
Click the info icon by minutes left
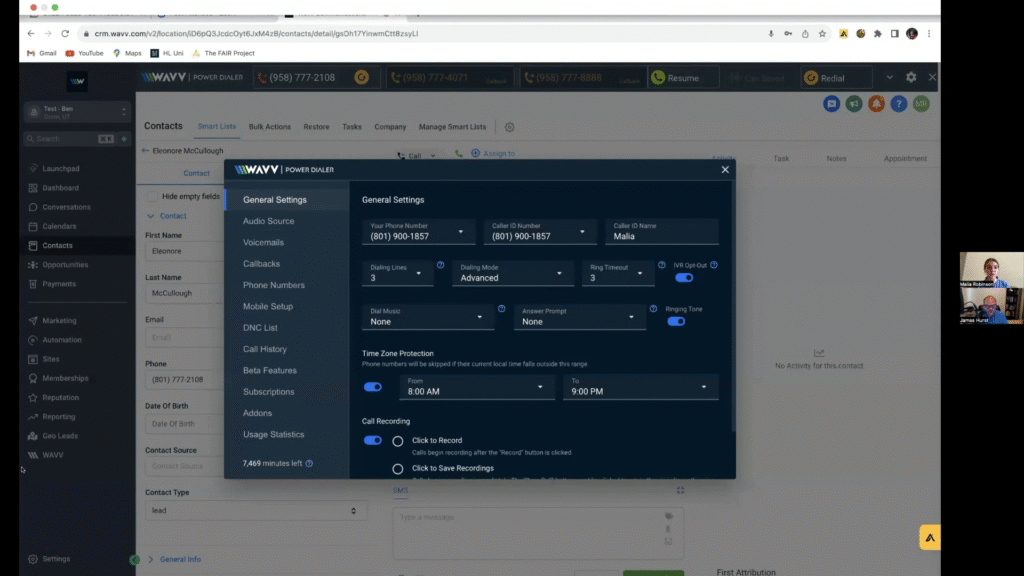[x=310, y=464]
